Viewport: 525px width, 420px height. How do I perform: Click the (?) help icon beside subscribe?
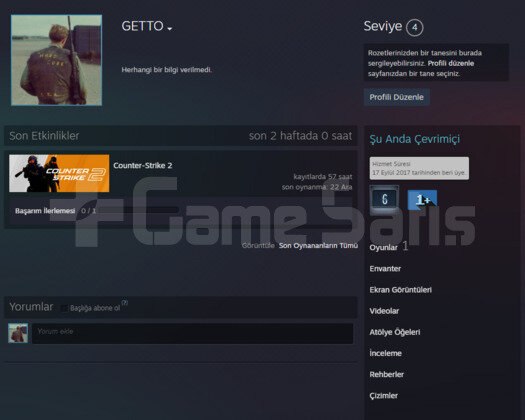coord(125,302)
